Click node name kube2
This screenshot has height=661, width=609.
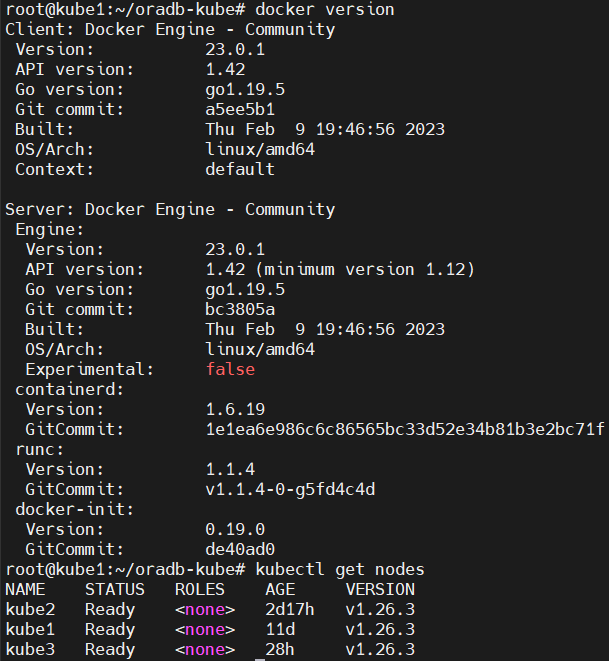pyautogui.click(x=30, y=610)
